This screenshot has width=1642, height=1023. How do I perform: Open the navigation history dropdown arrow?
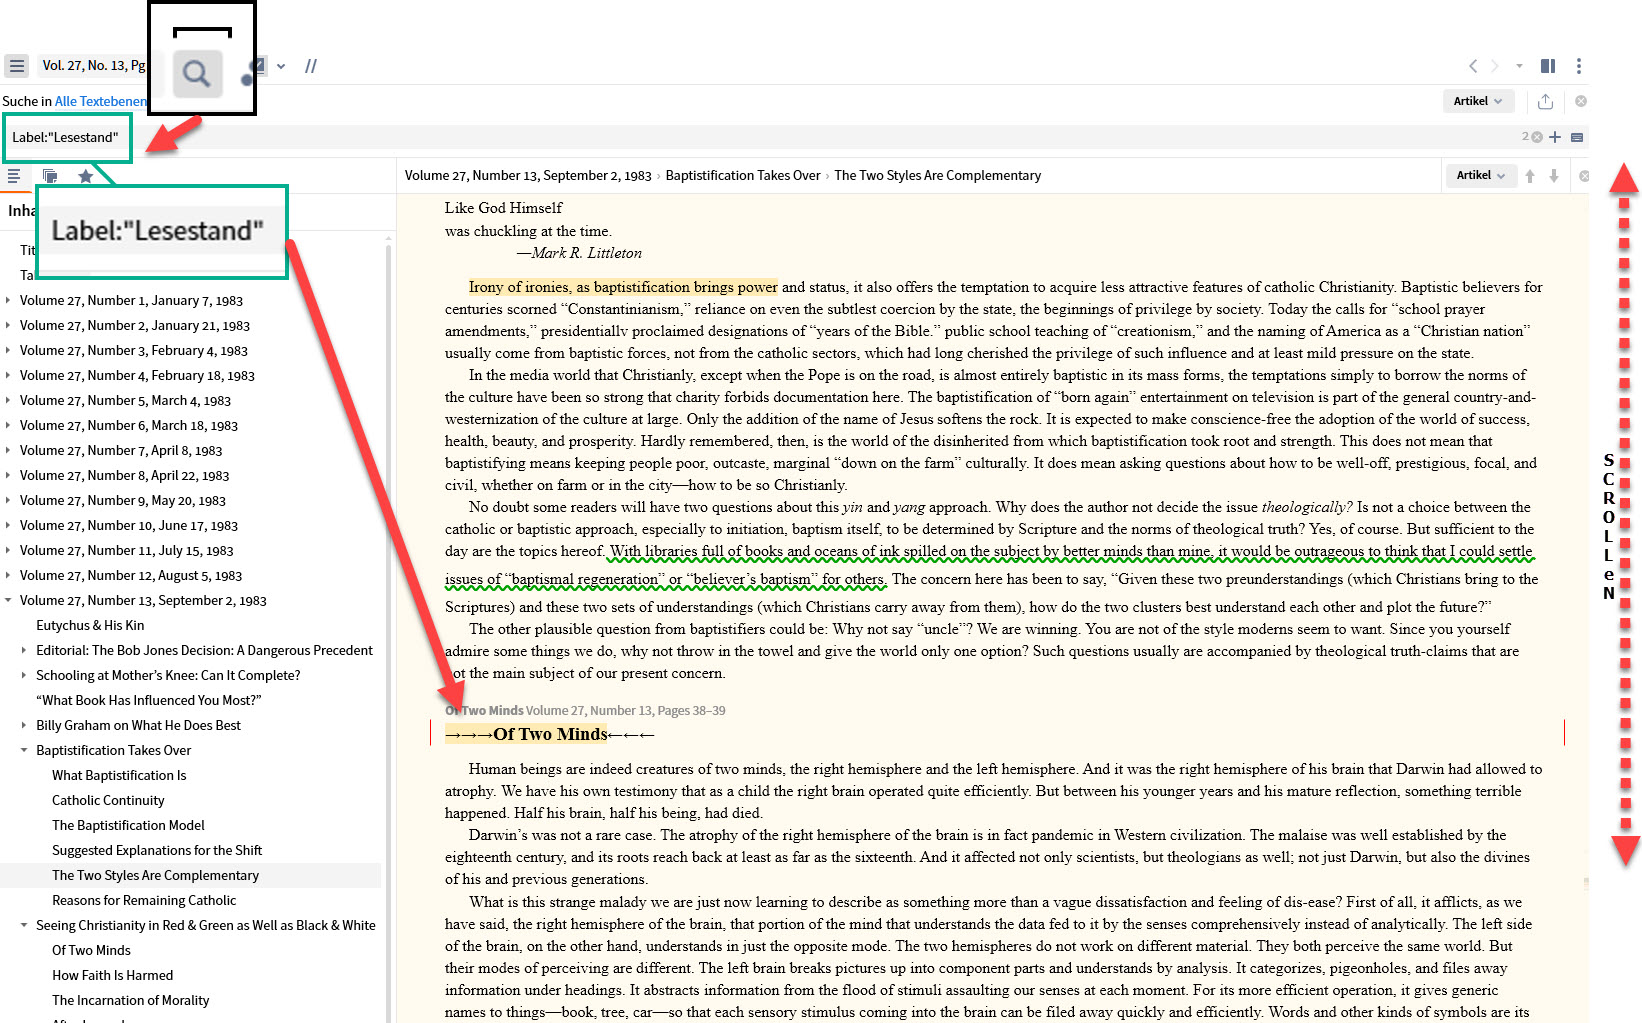click(1519, 66)
